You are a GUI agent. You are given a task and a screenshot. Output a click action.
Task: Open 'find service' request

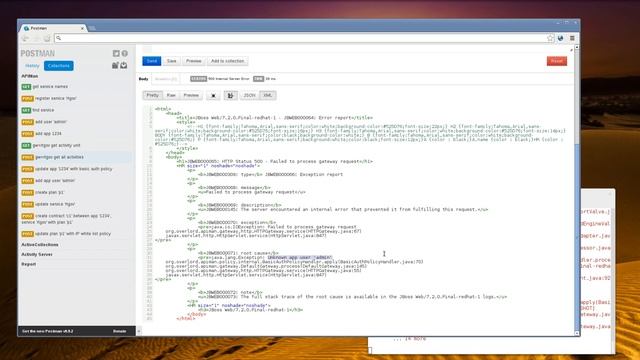76,110
